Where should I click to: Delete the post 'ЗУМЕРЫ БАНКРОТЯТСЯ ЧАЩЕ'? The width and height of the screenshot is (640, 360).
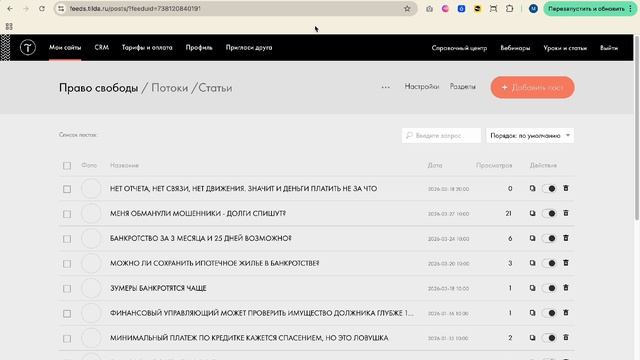[566, 288]
